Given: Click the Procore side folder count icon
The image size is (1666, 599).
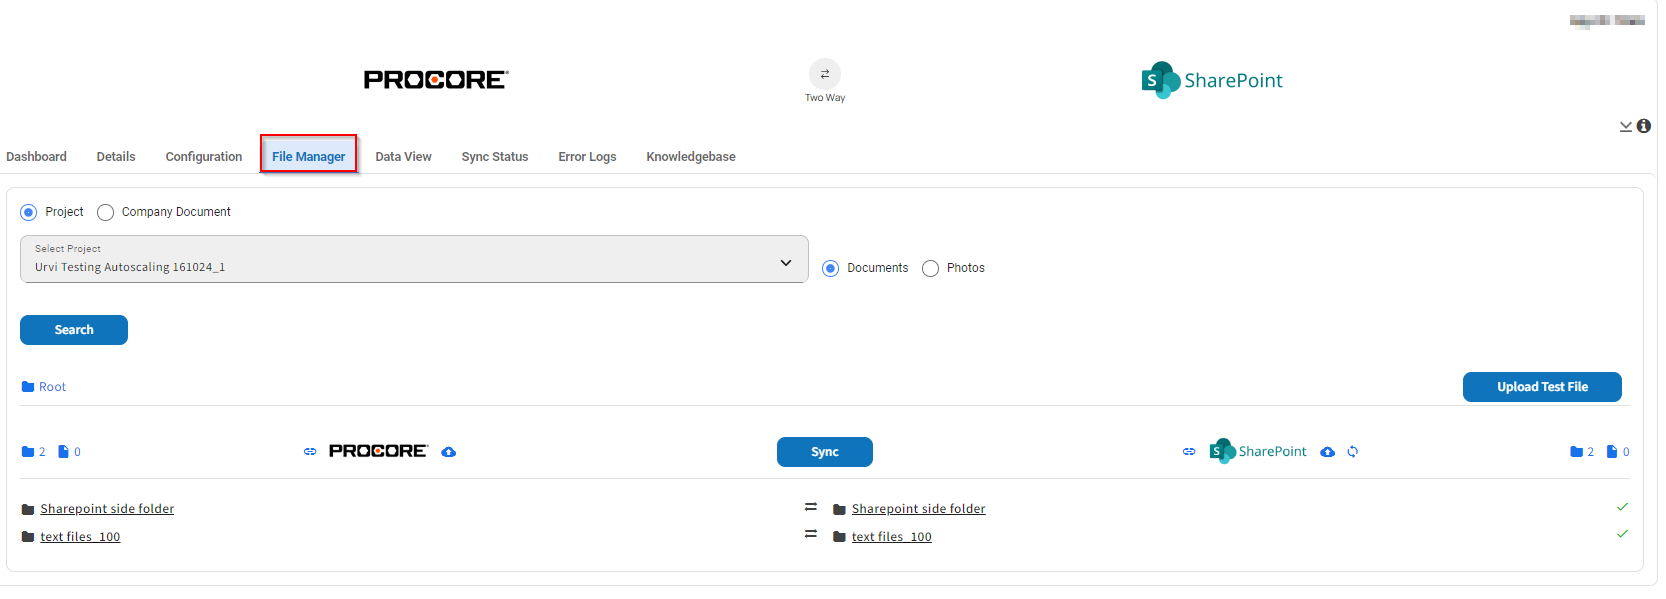Looking at the screenshot, I should 28,452.
